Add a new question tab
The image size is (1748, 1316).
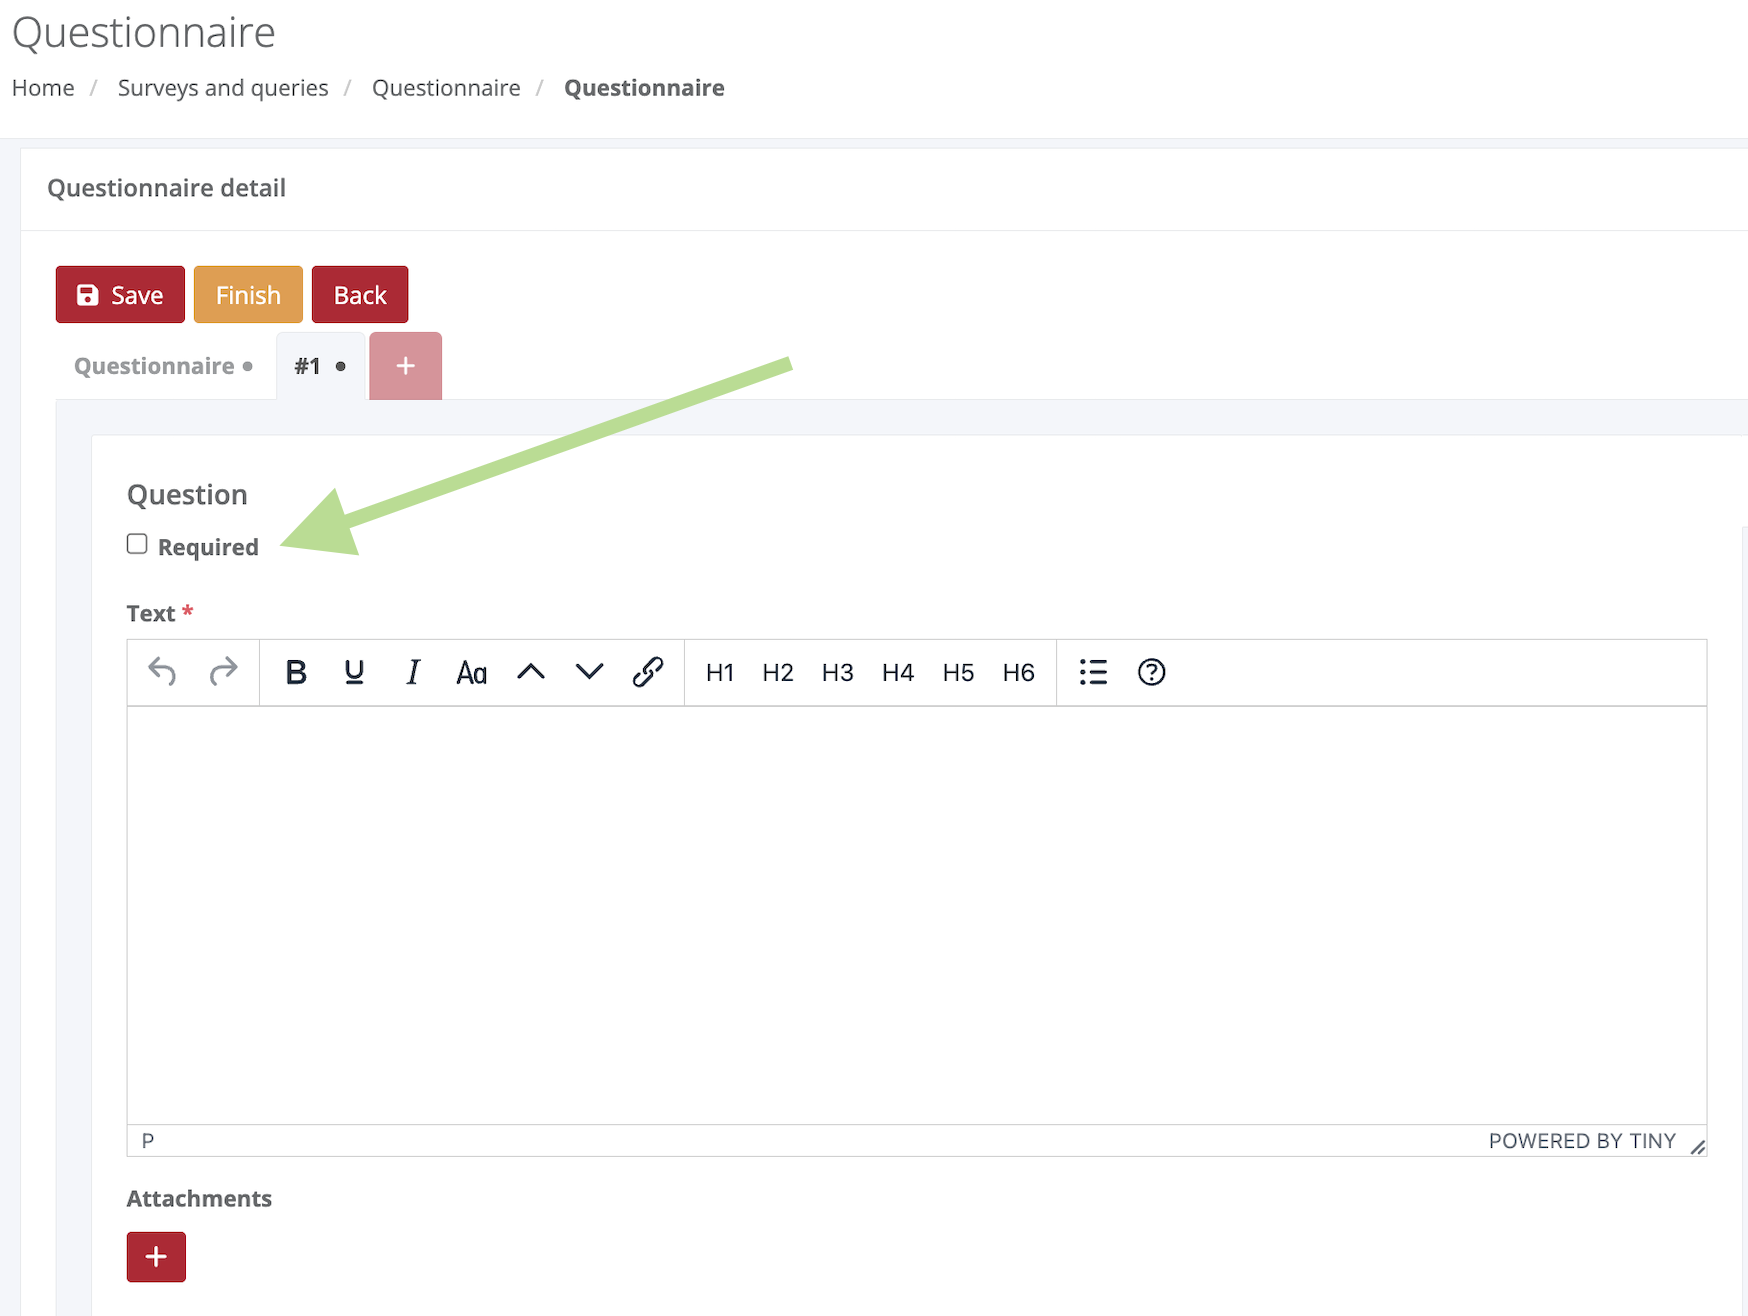pos(405,366)
